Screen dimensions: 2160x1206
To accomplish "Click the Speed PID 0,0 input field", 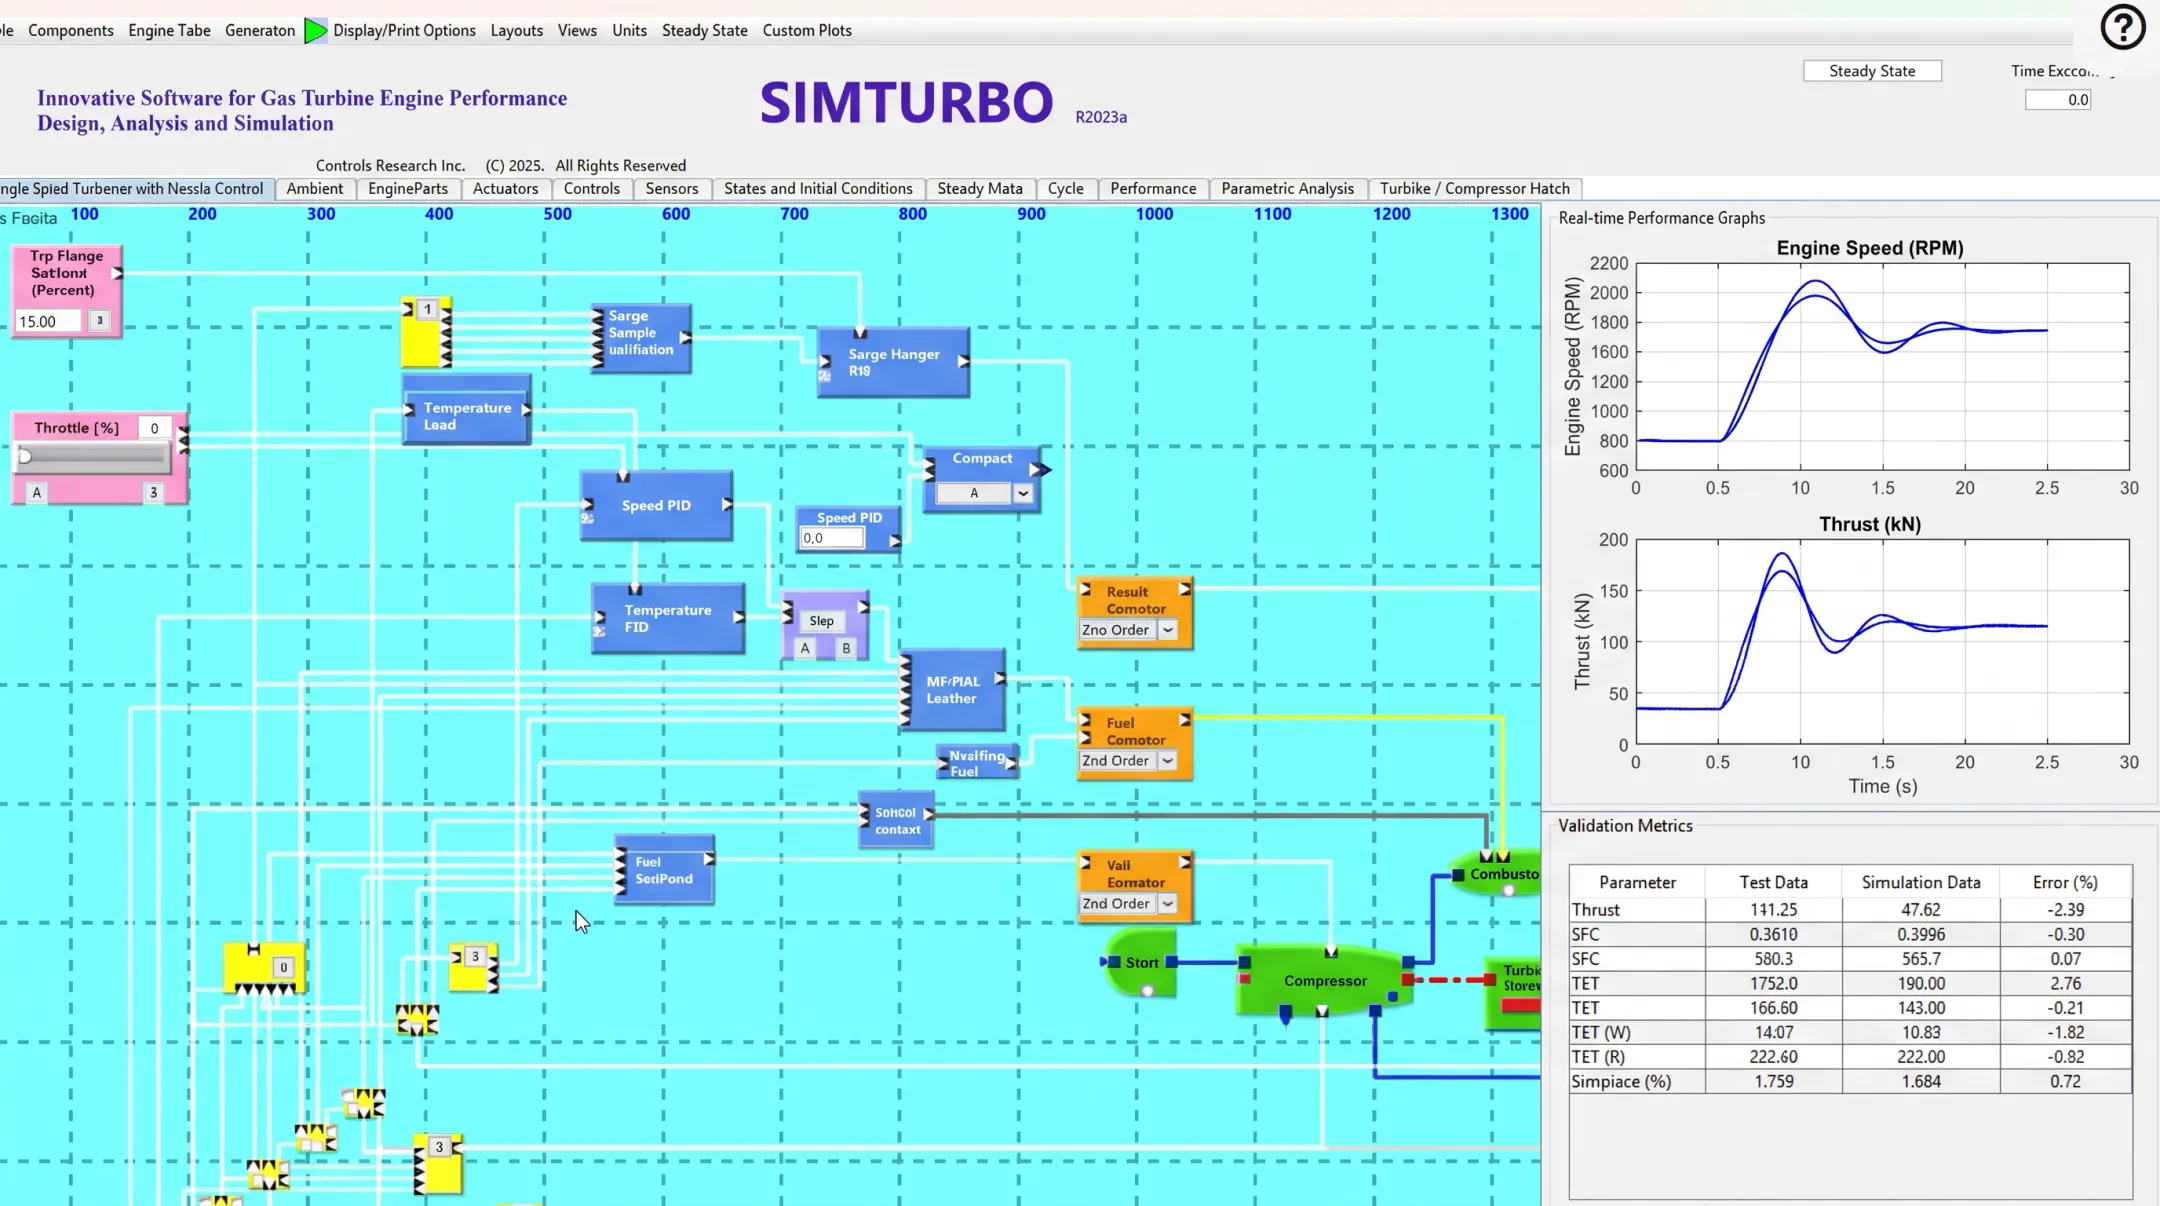I will (x=831, y=538).
